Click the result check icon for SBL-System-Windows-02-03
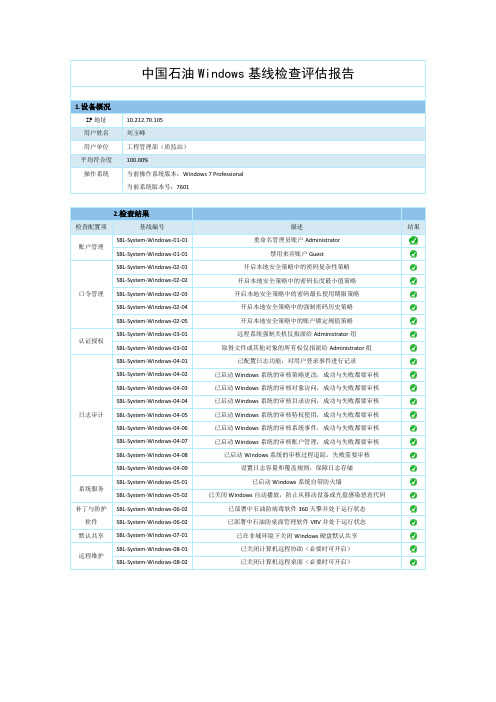The height and width of the screenshot is (702, 496). click(x=413, y=294)
